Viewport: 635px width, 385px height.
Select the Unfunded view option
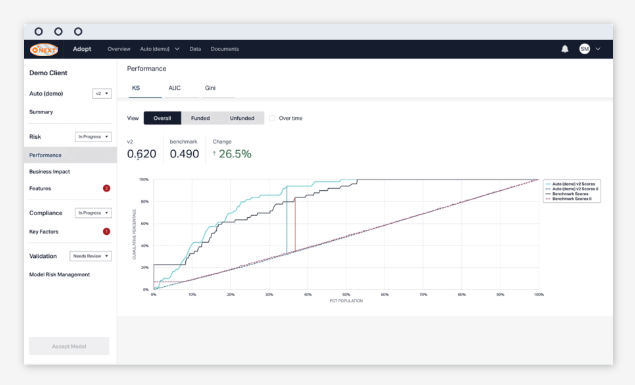pos(242,118)
